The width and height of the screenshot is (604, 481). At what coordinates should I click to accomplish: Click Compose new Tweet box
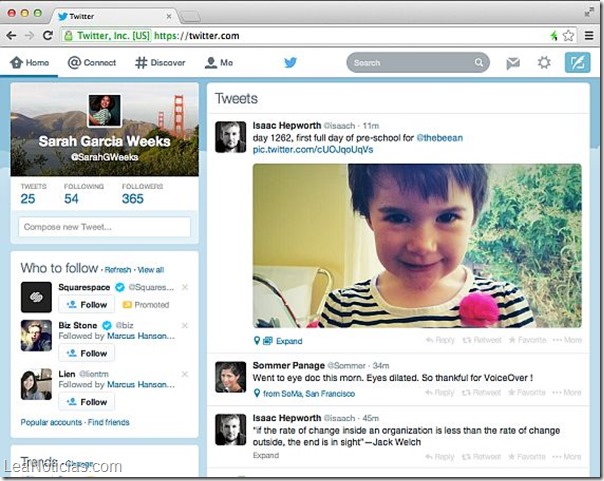[x=104, y=227]
